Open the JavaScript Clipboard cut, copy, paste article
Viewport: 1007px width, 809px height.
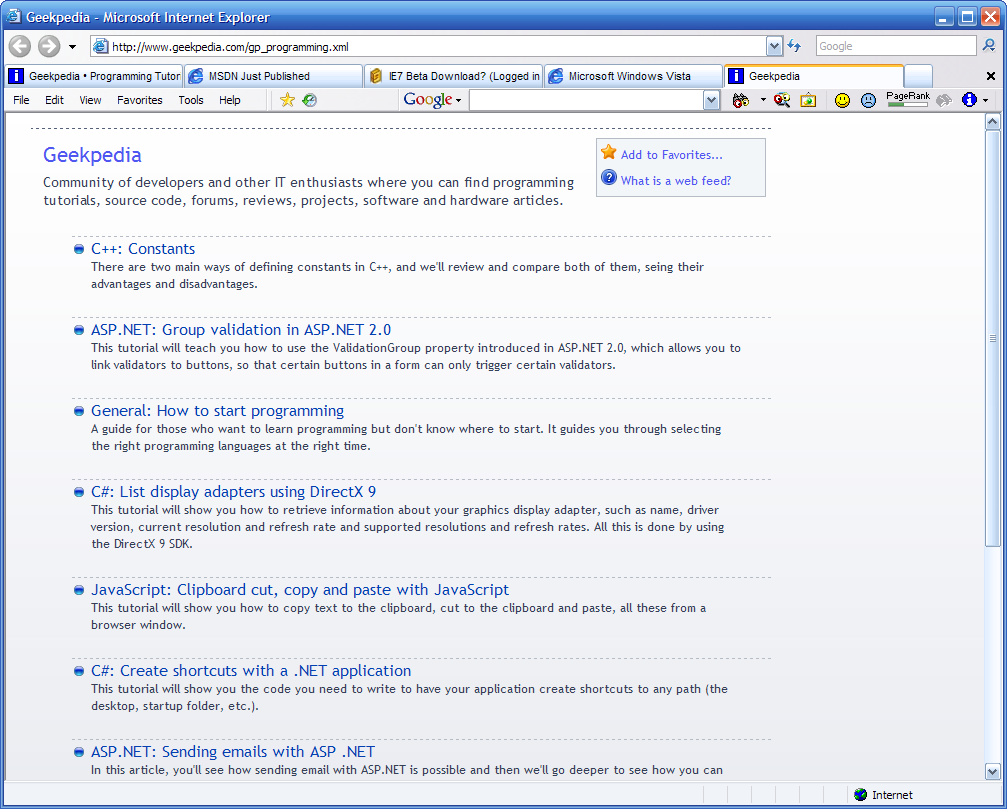click(x=300, y=590)
